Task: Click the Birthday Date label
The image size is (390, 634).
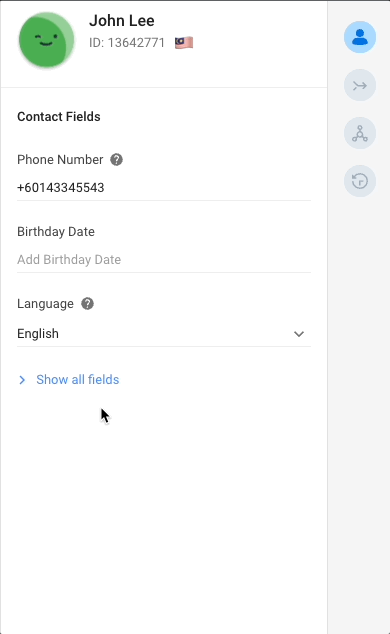Action: [x=56, y=232]
